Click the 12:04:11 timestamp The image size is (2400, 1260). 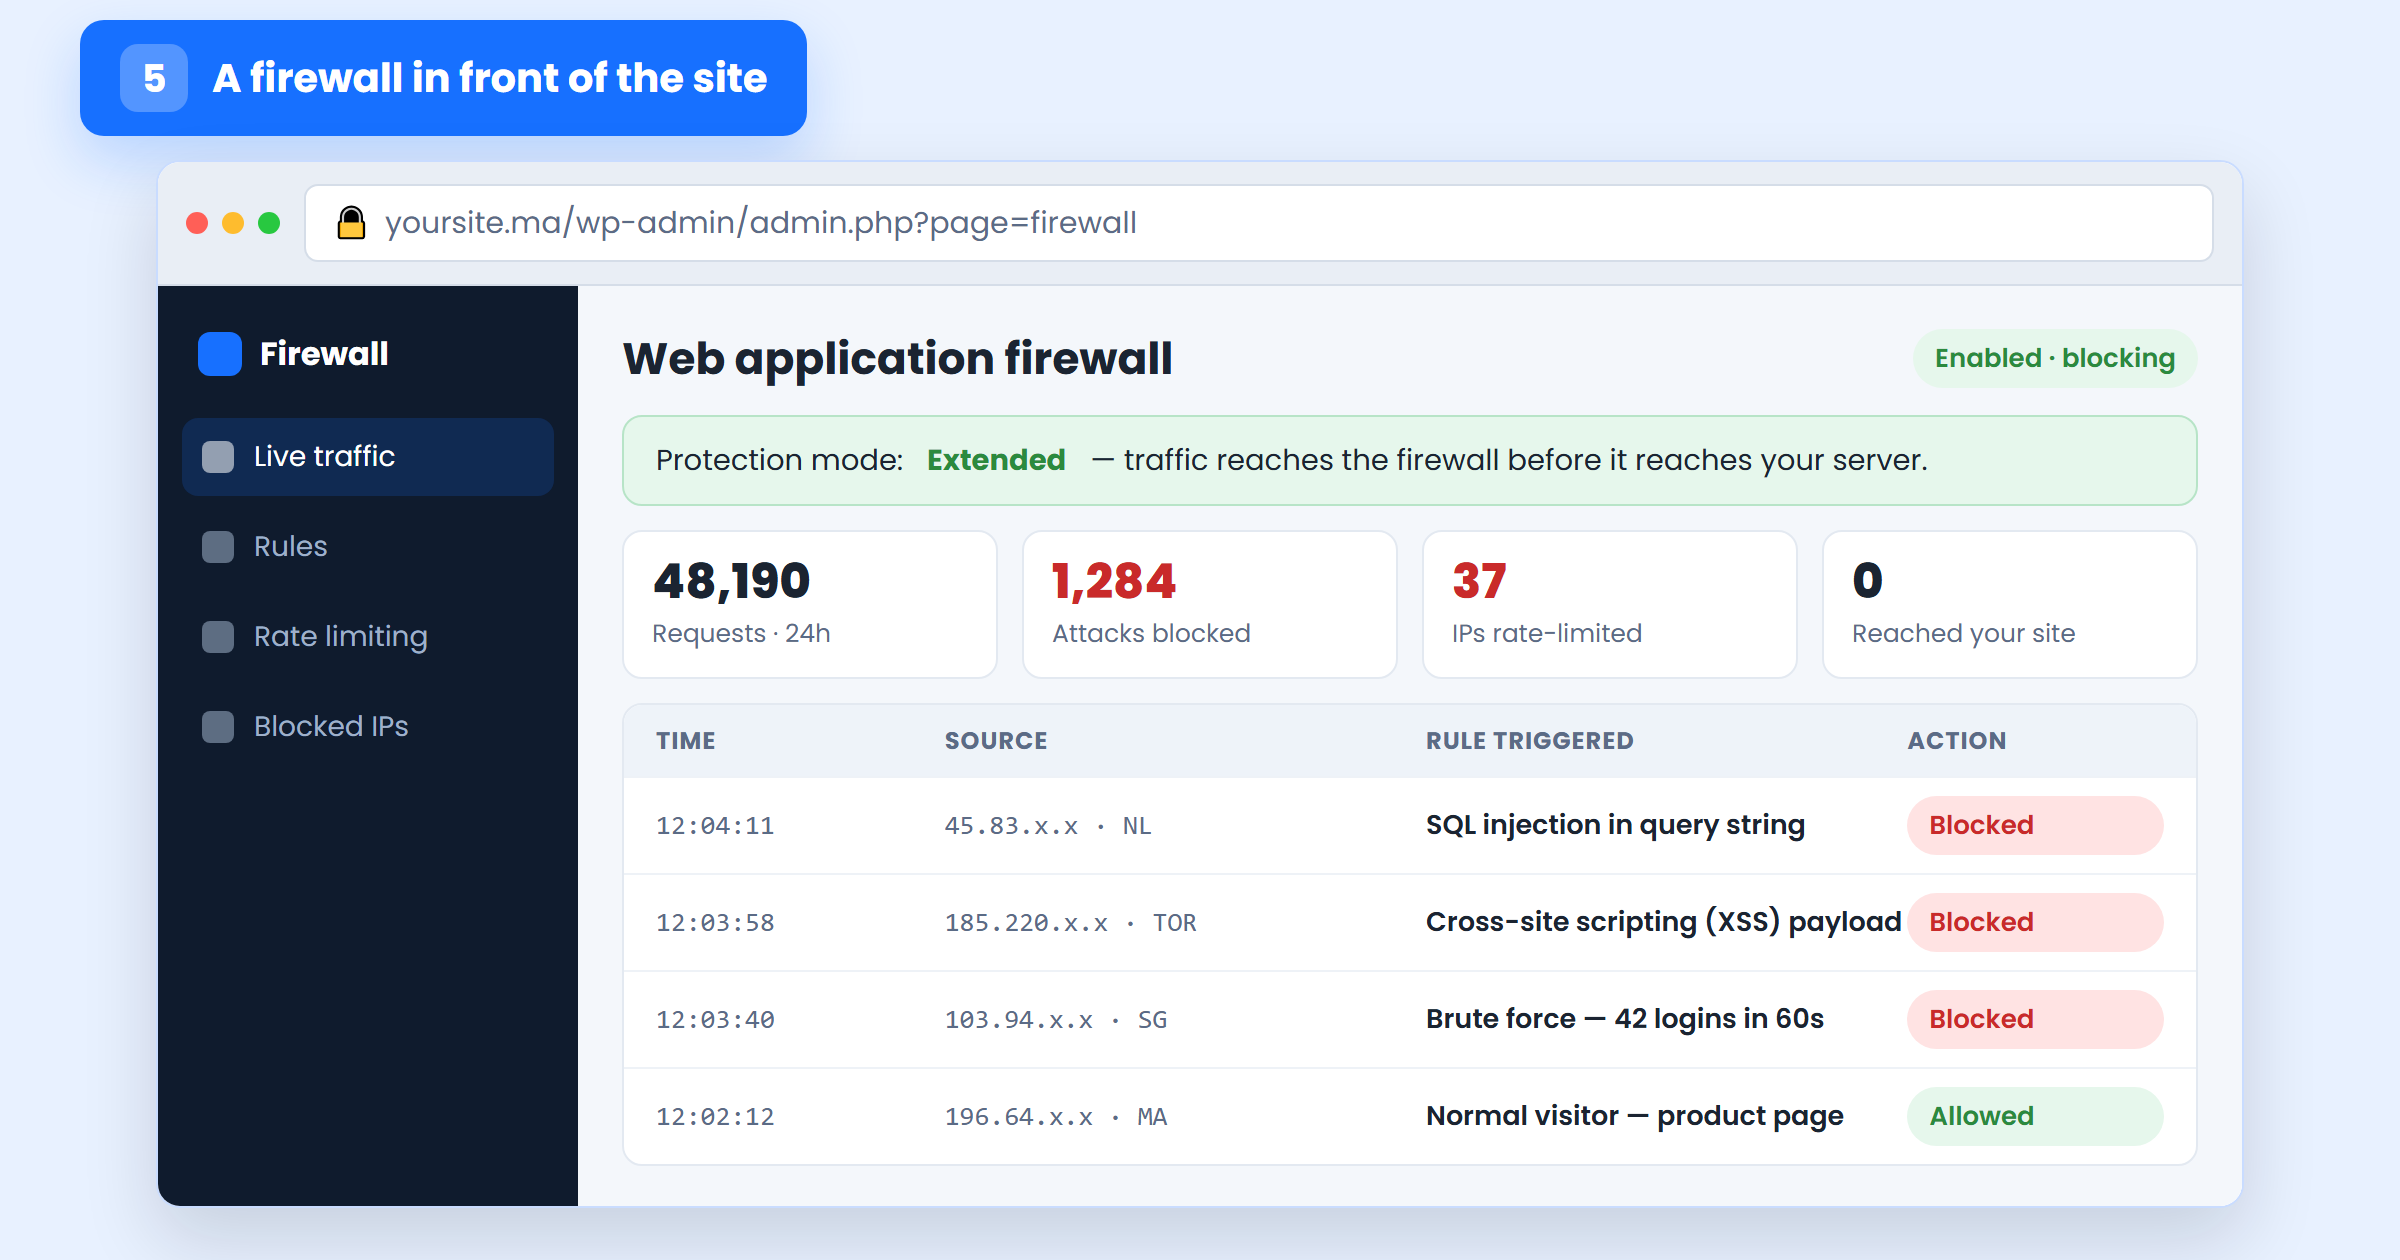tap(715, 826)
